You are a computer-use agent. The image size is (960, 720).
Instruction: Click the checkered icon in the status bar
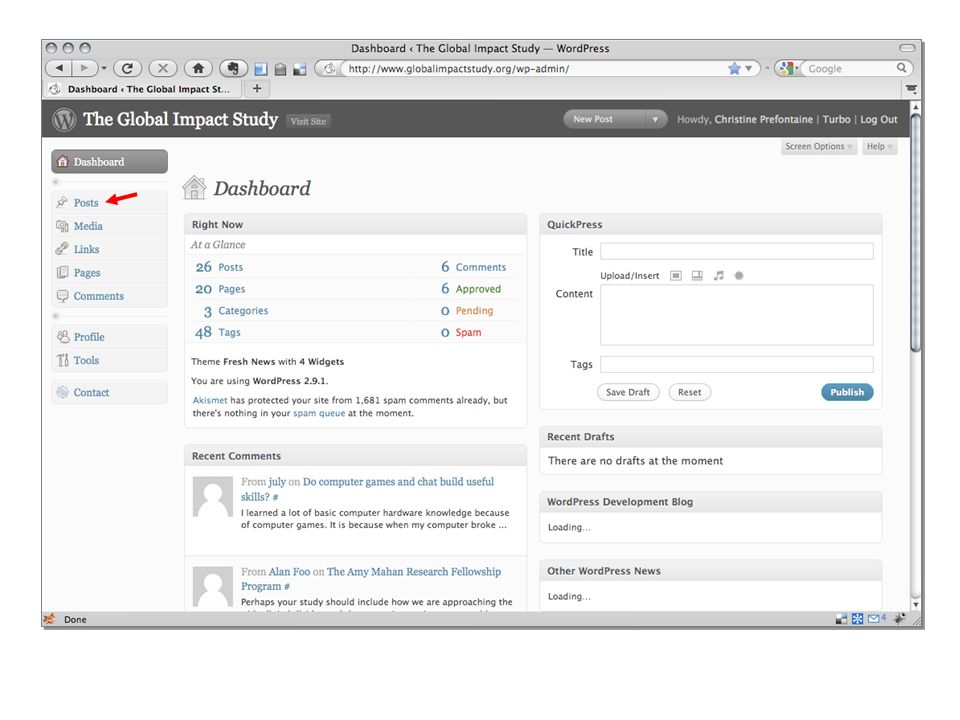[x=841, y=619]
